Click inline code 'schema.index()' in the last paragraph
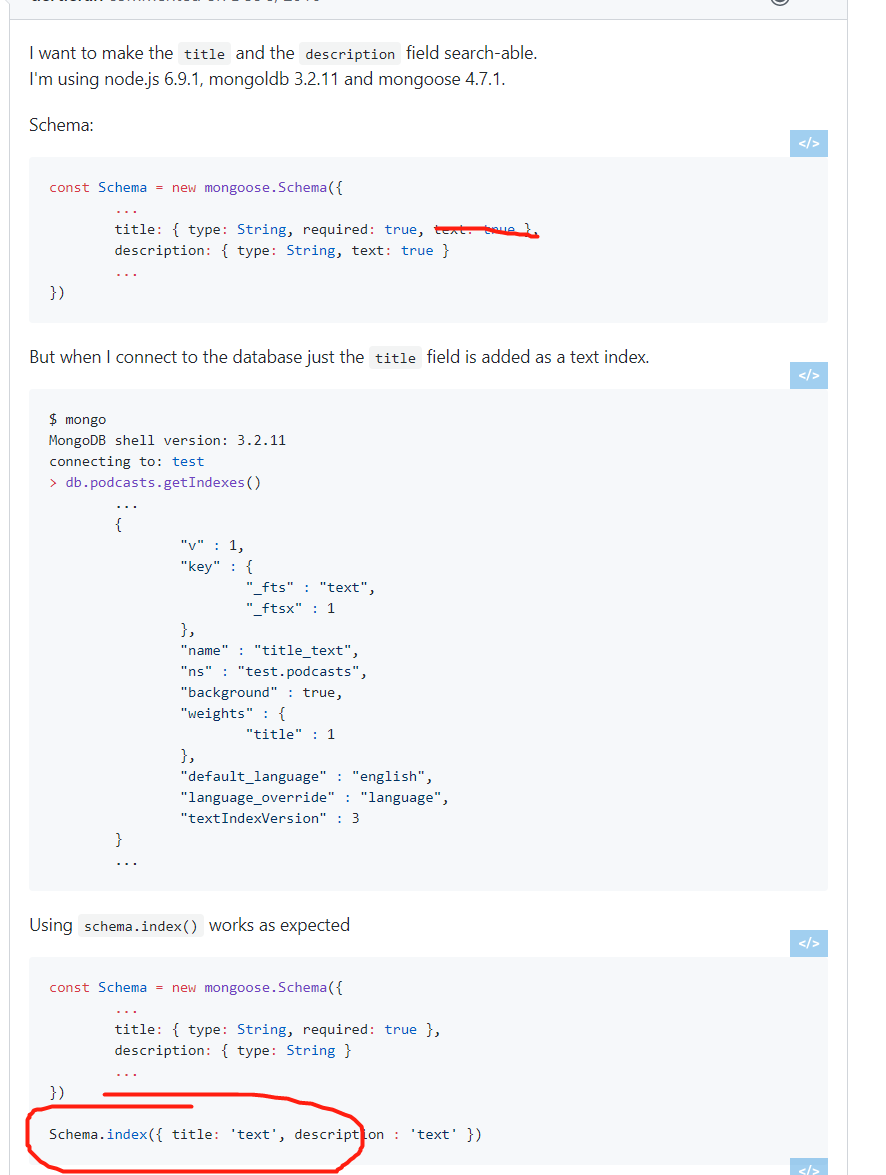The image size is (886, 1175). tap(141, 926)
